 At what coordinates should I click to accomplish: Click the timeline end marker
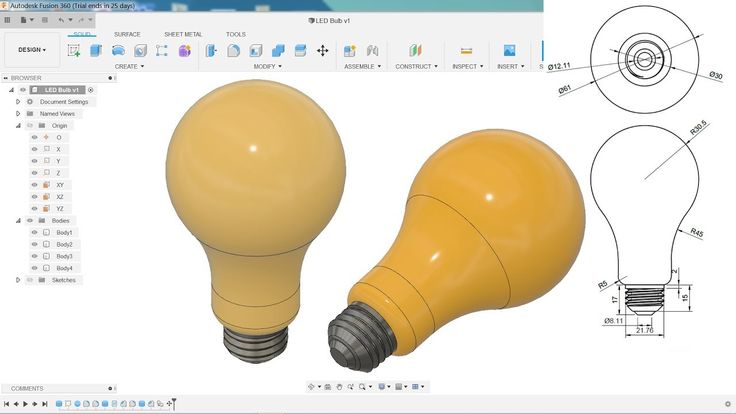[174, 403]
